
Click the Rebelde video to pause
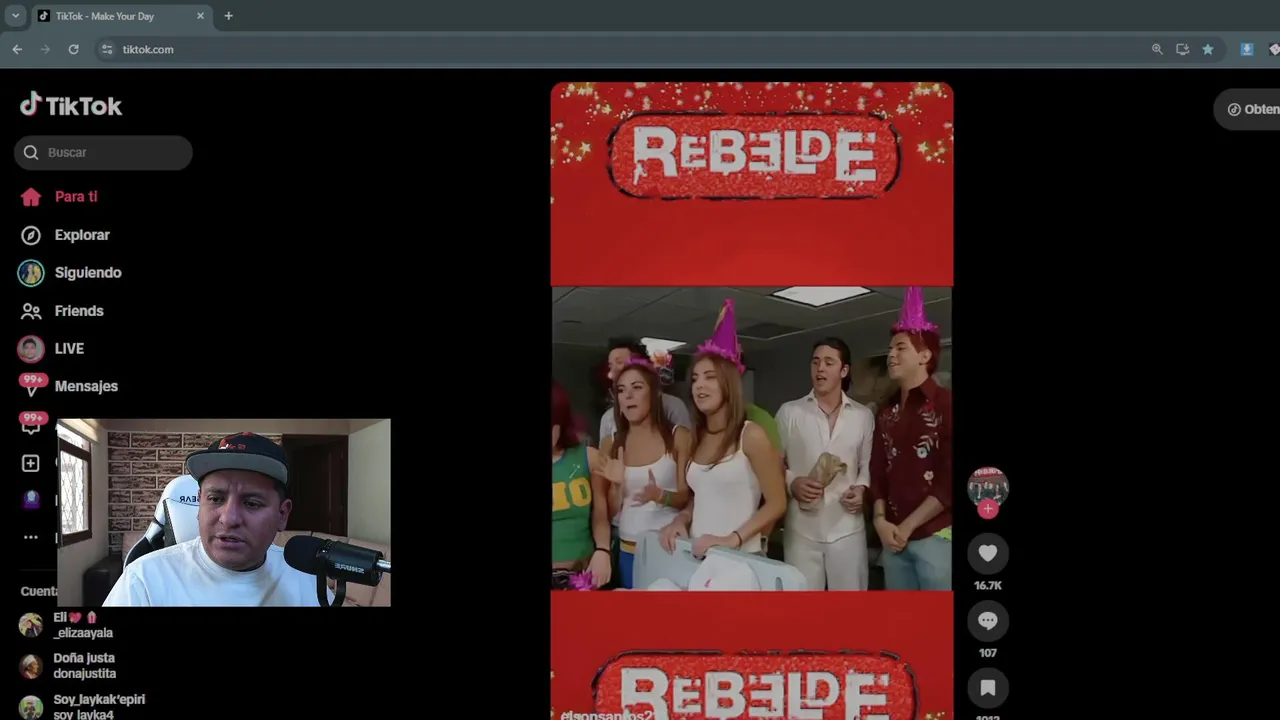752,400
